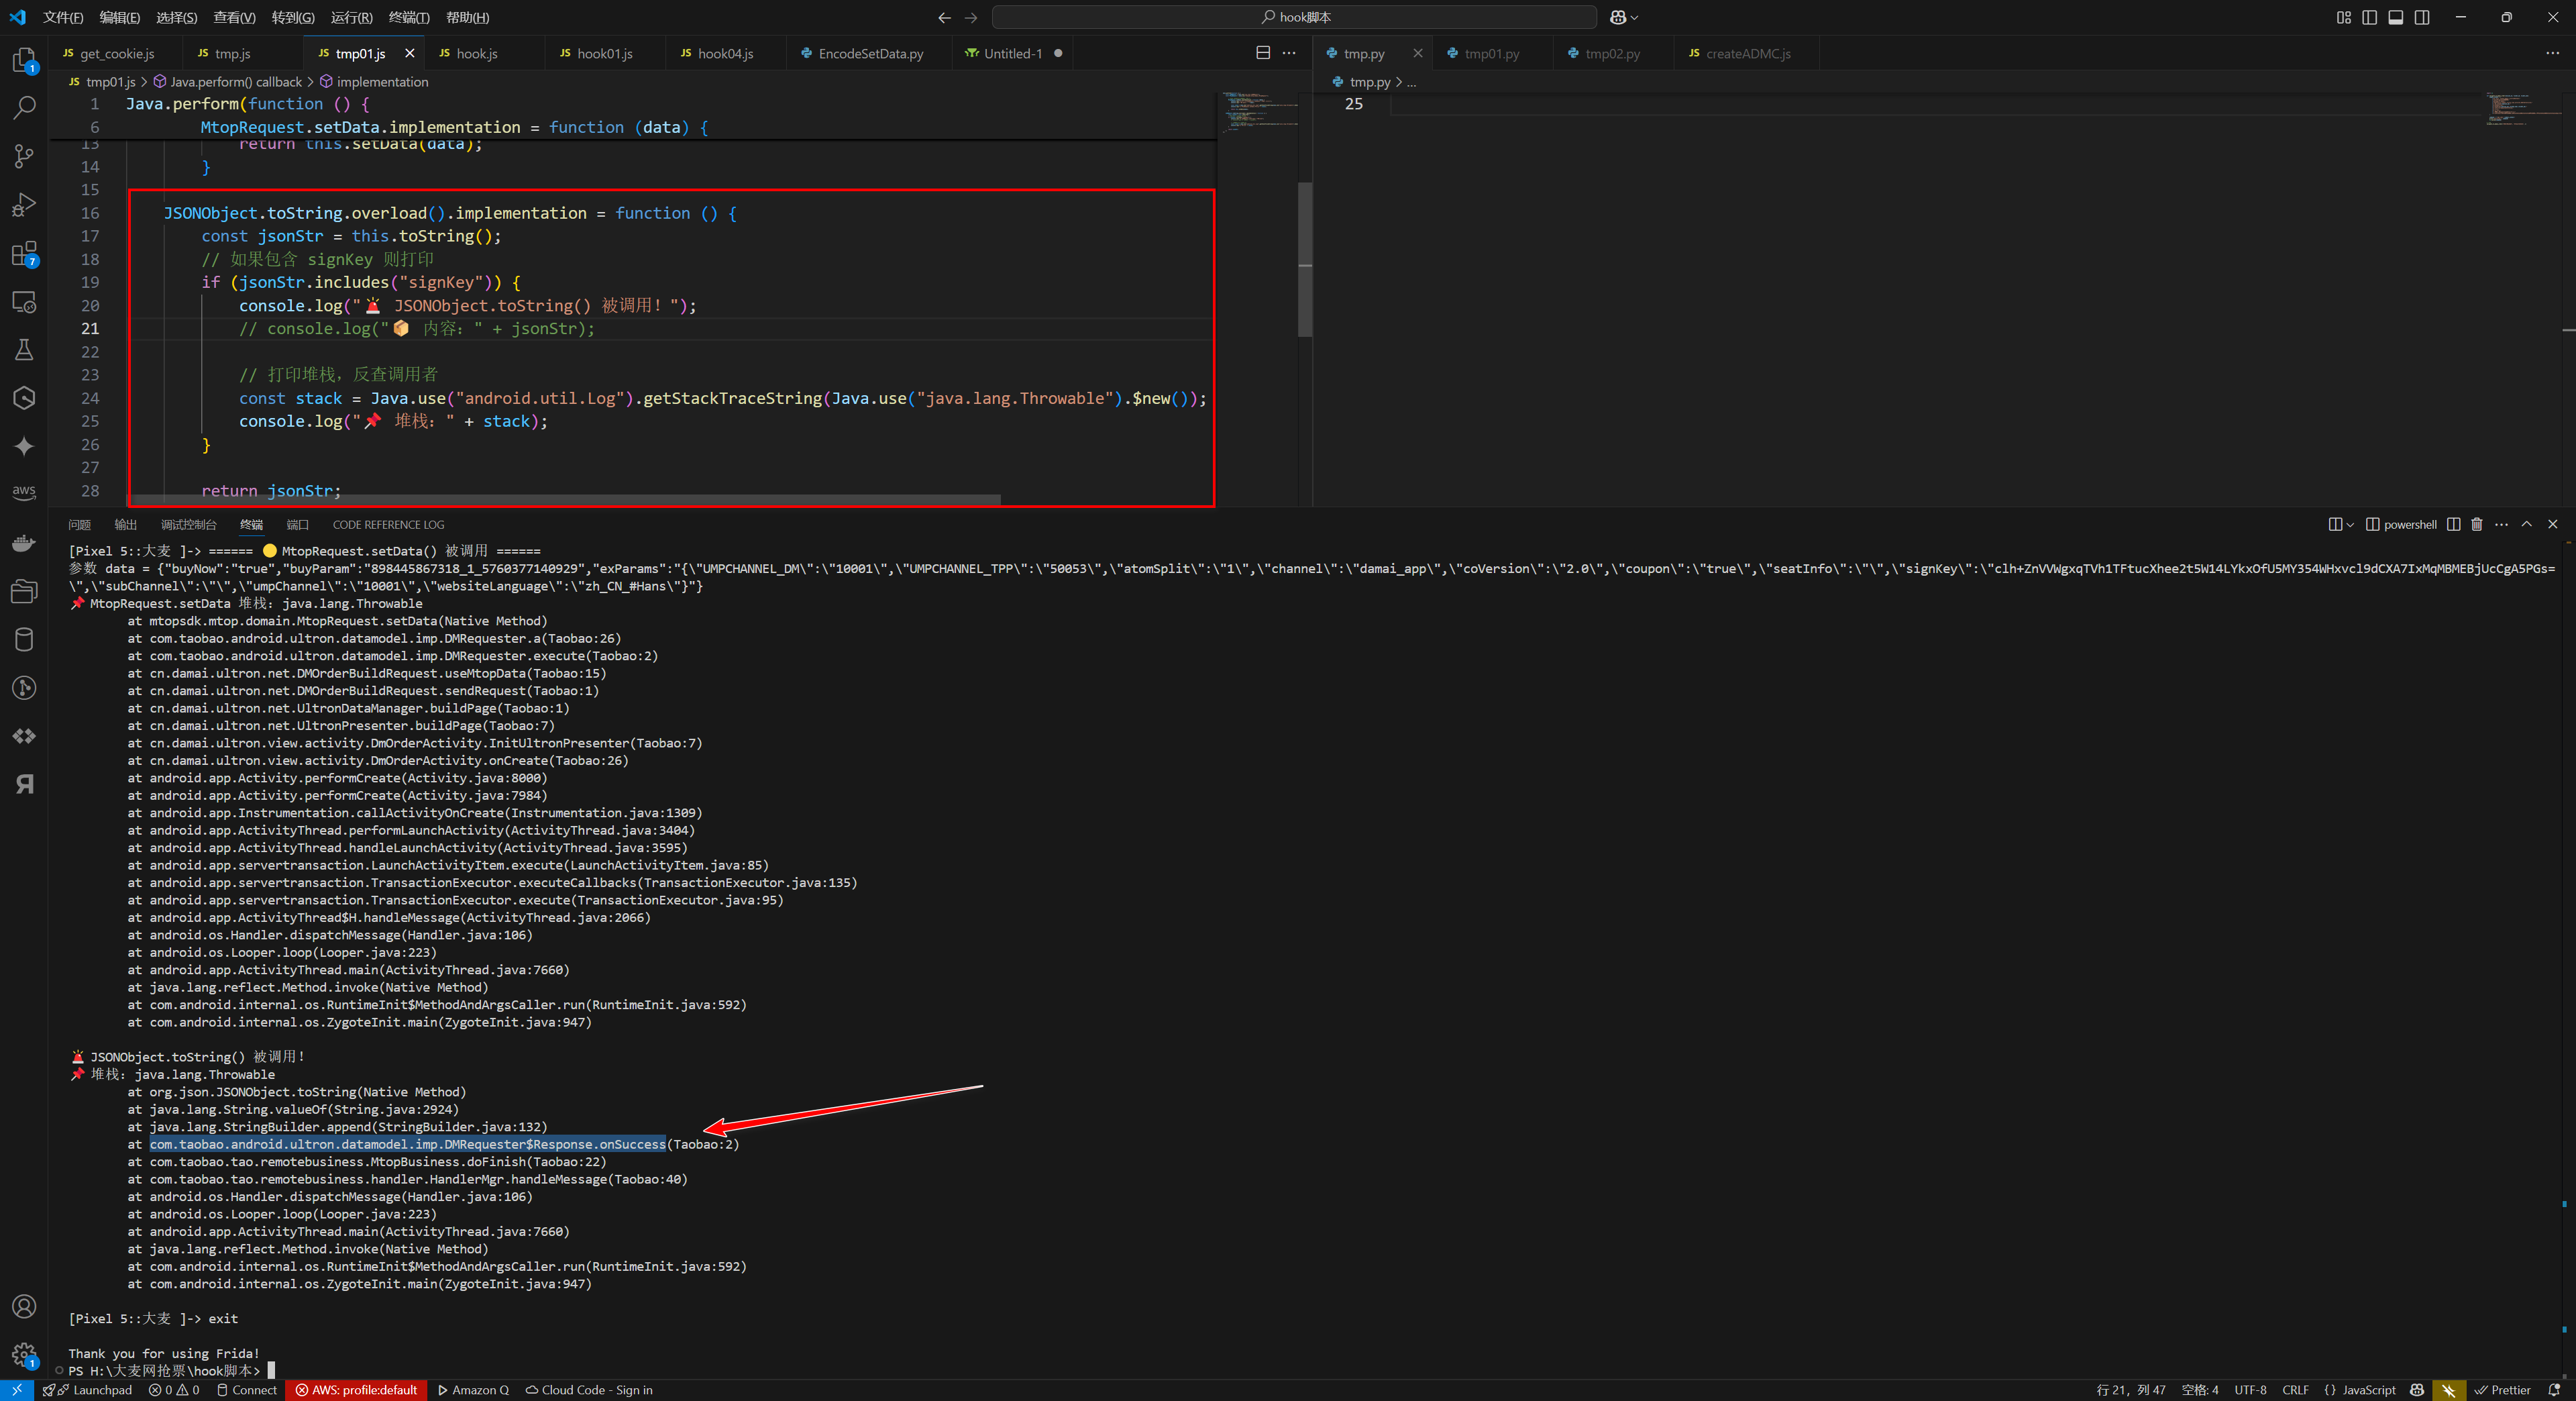Click the editor horizontal scrollbar
This screenshot has width=2576, height=1401.
565,499
